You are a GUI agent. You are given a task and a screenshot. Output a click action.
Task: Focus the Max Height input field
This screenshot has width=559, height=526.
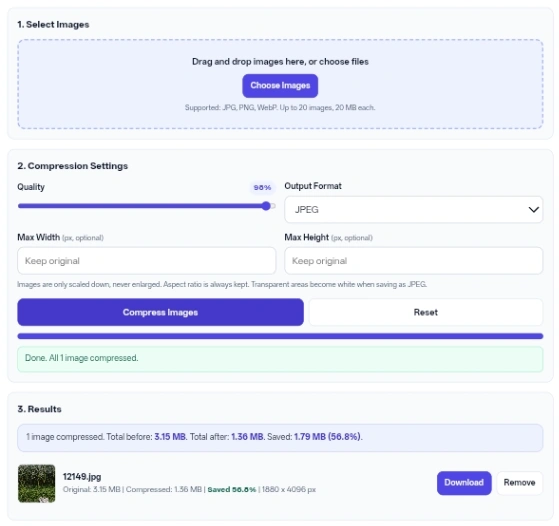coord(414,261)
